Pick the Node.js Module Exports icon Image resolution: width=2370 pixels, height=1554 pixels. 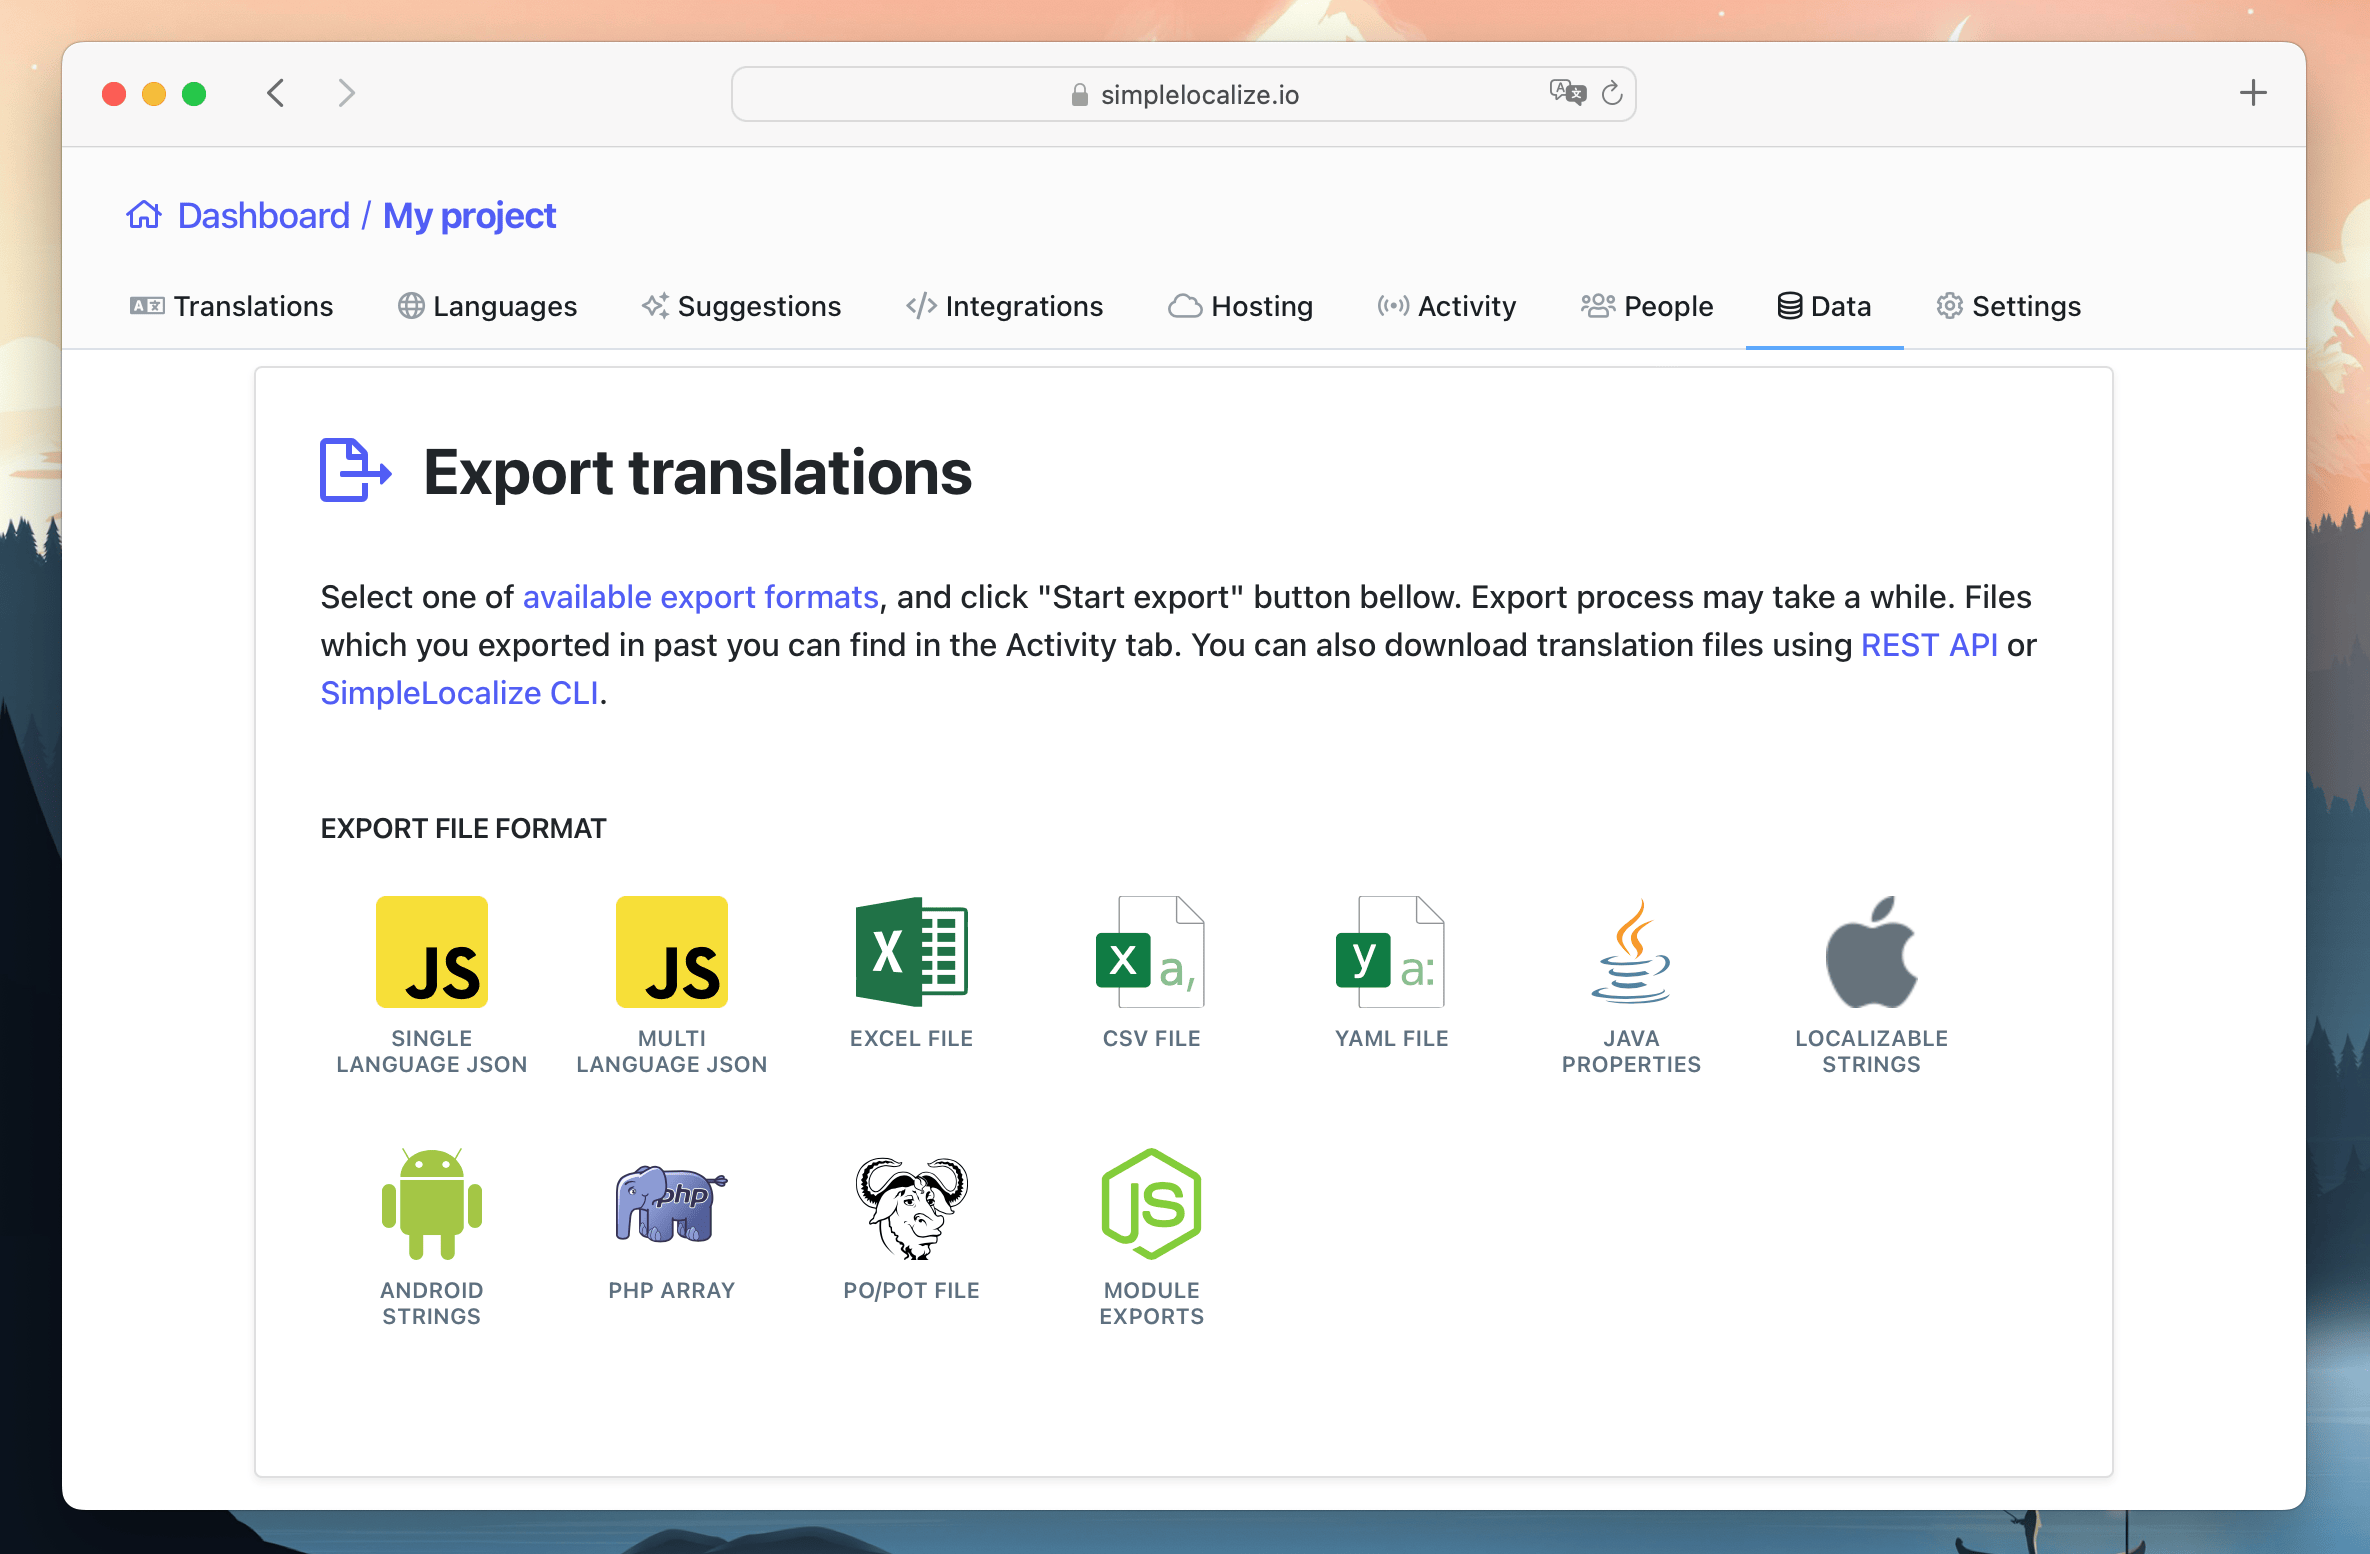[1151, 1203]
